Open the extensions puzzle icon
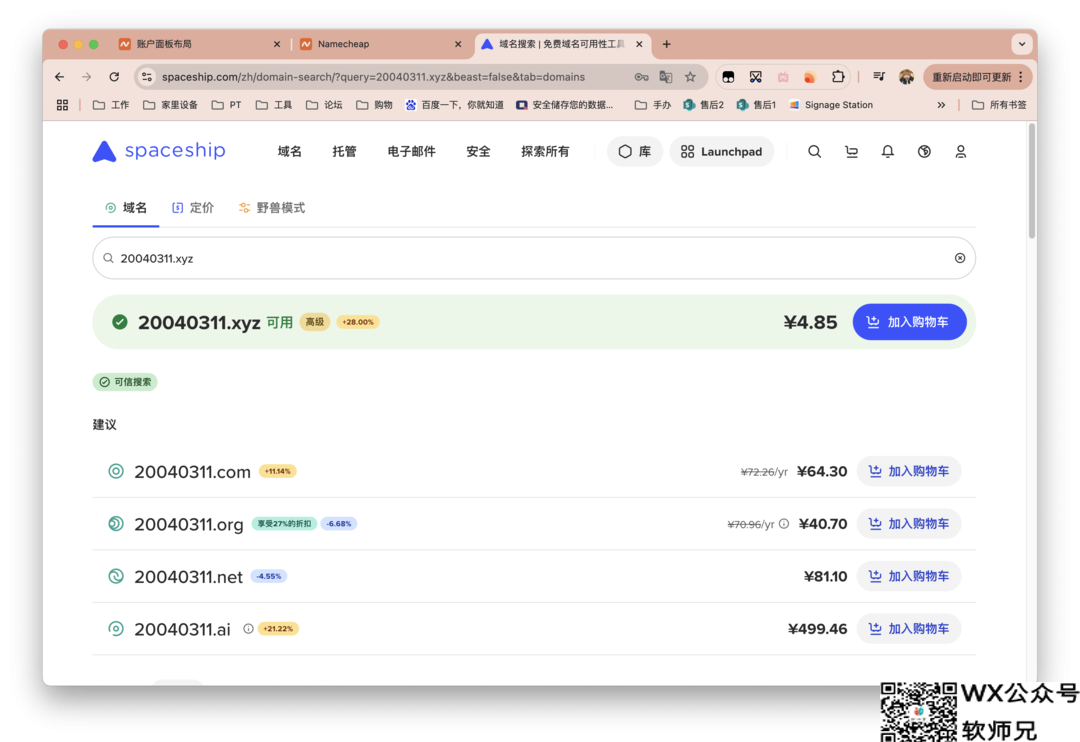This screenshot has height=742, width=1080. pos(838,77)
